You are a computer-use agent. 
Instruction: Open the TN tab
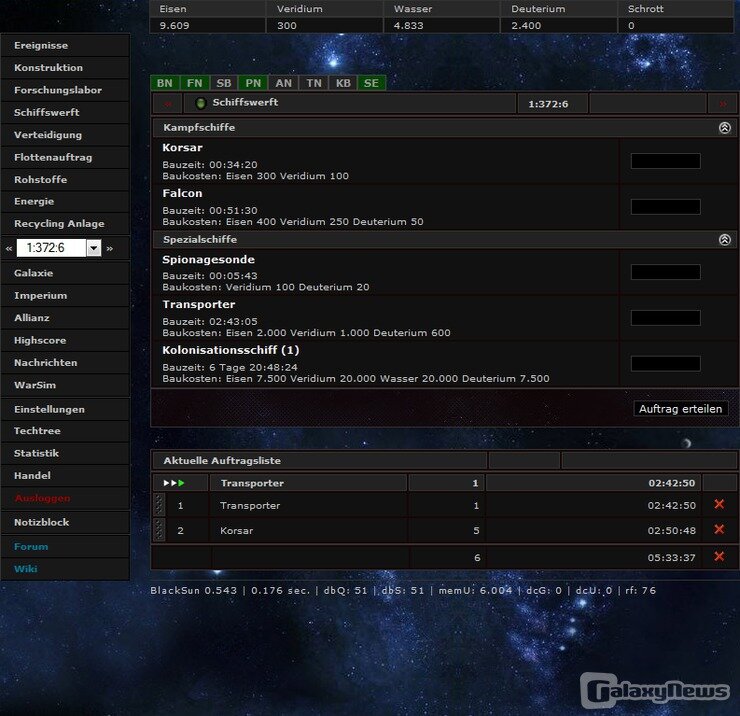click(313, 83)
